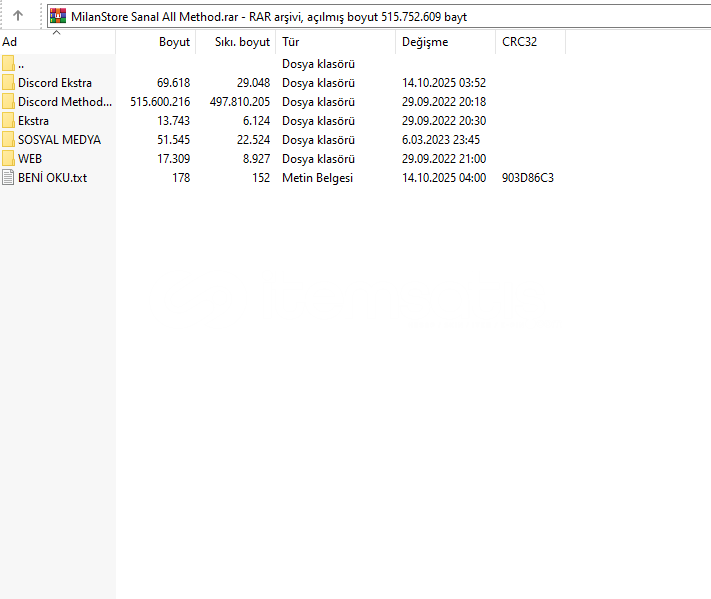Click date 29.09.2022 21:00
The height and width of the screenshot is (599, 711).
(444, 159)
